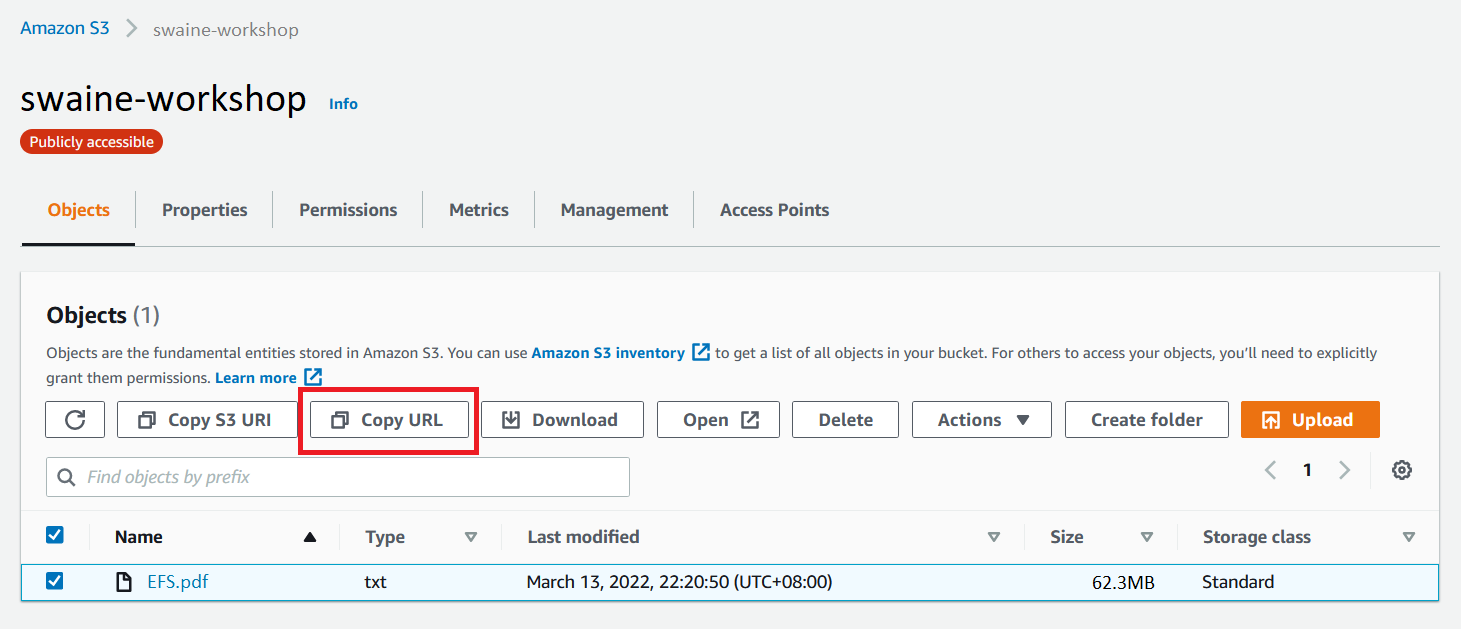This screenshot has height=629, width=1461.
Task: Uncheck the EFS.pdf row checkbox
Action: pyautogui.click(x=55, y=580)
